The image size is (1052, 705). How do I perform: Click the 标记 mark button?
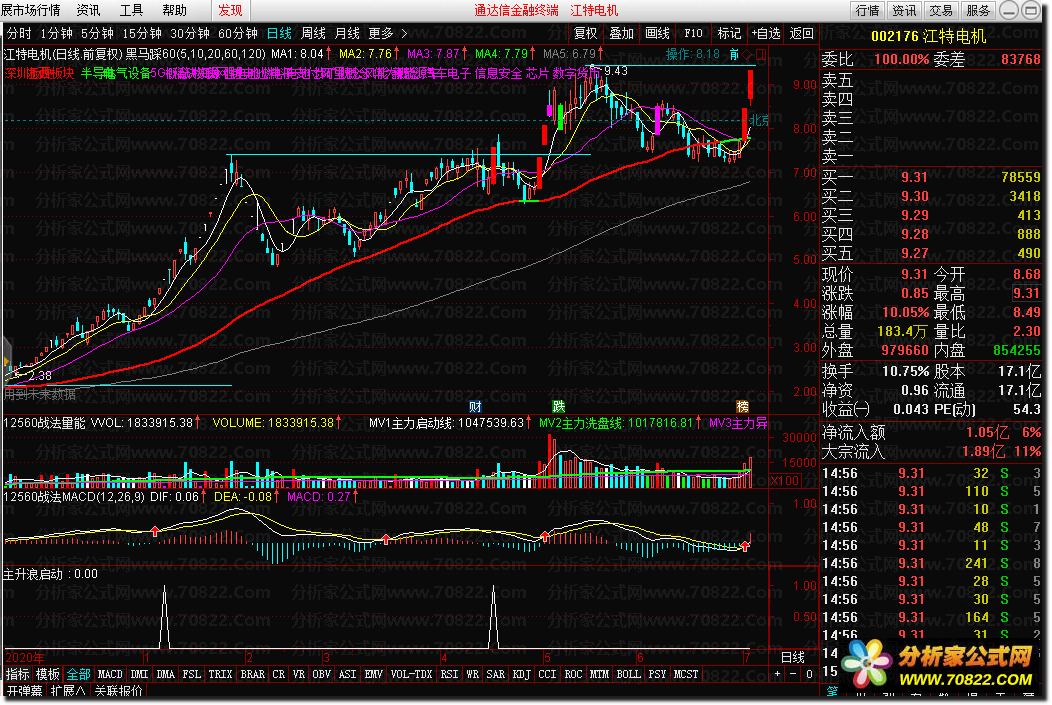(729, 33)
